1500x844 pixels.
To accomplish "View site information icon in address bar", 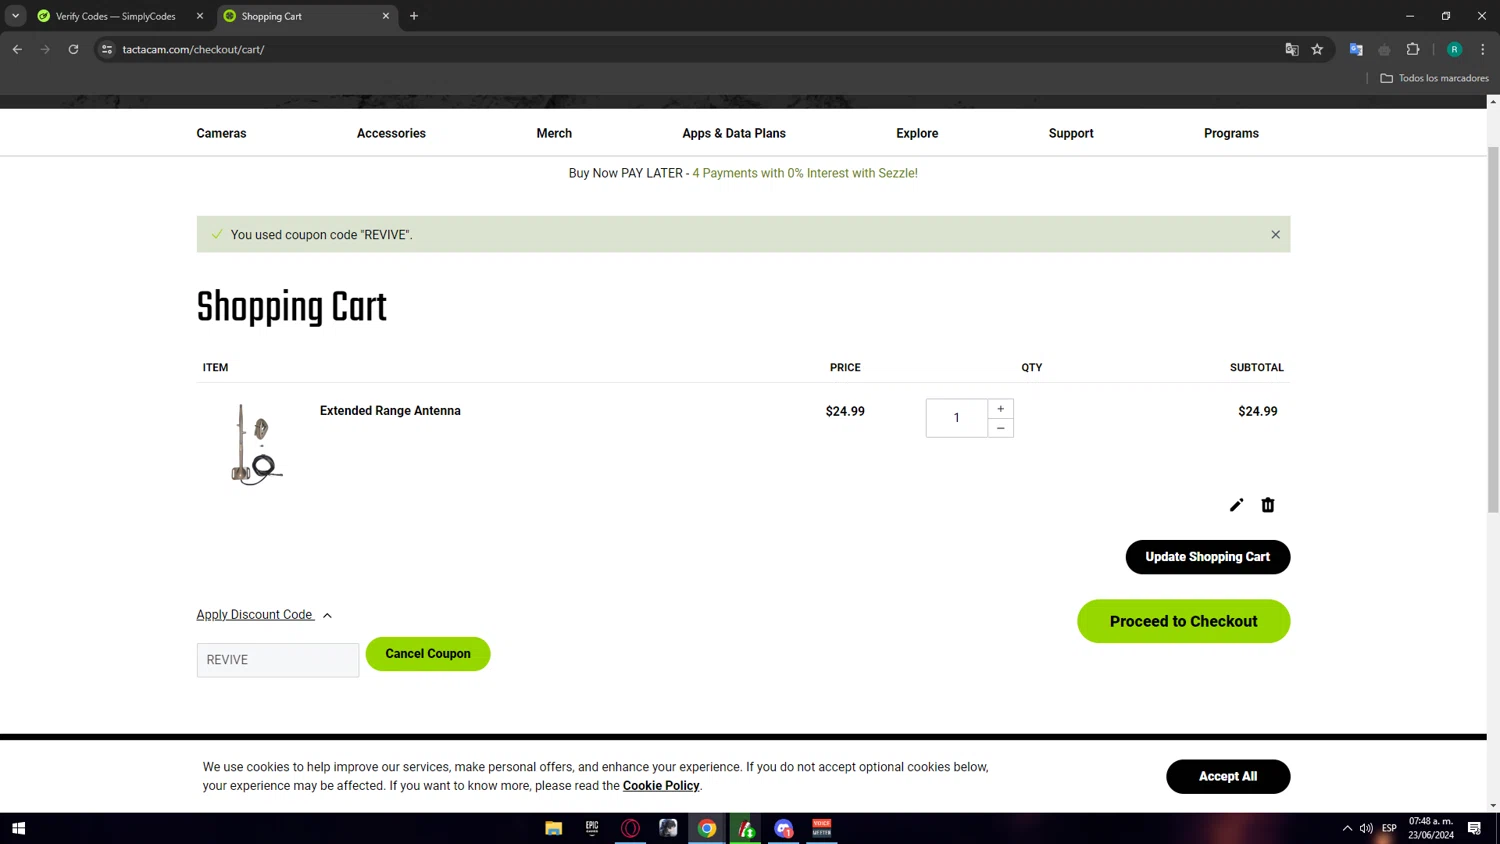I will tap(107, 49).
